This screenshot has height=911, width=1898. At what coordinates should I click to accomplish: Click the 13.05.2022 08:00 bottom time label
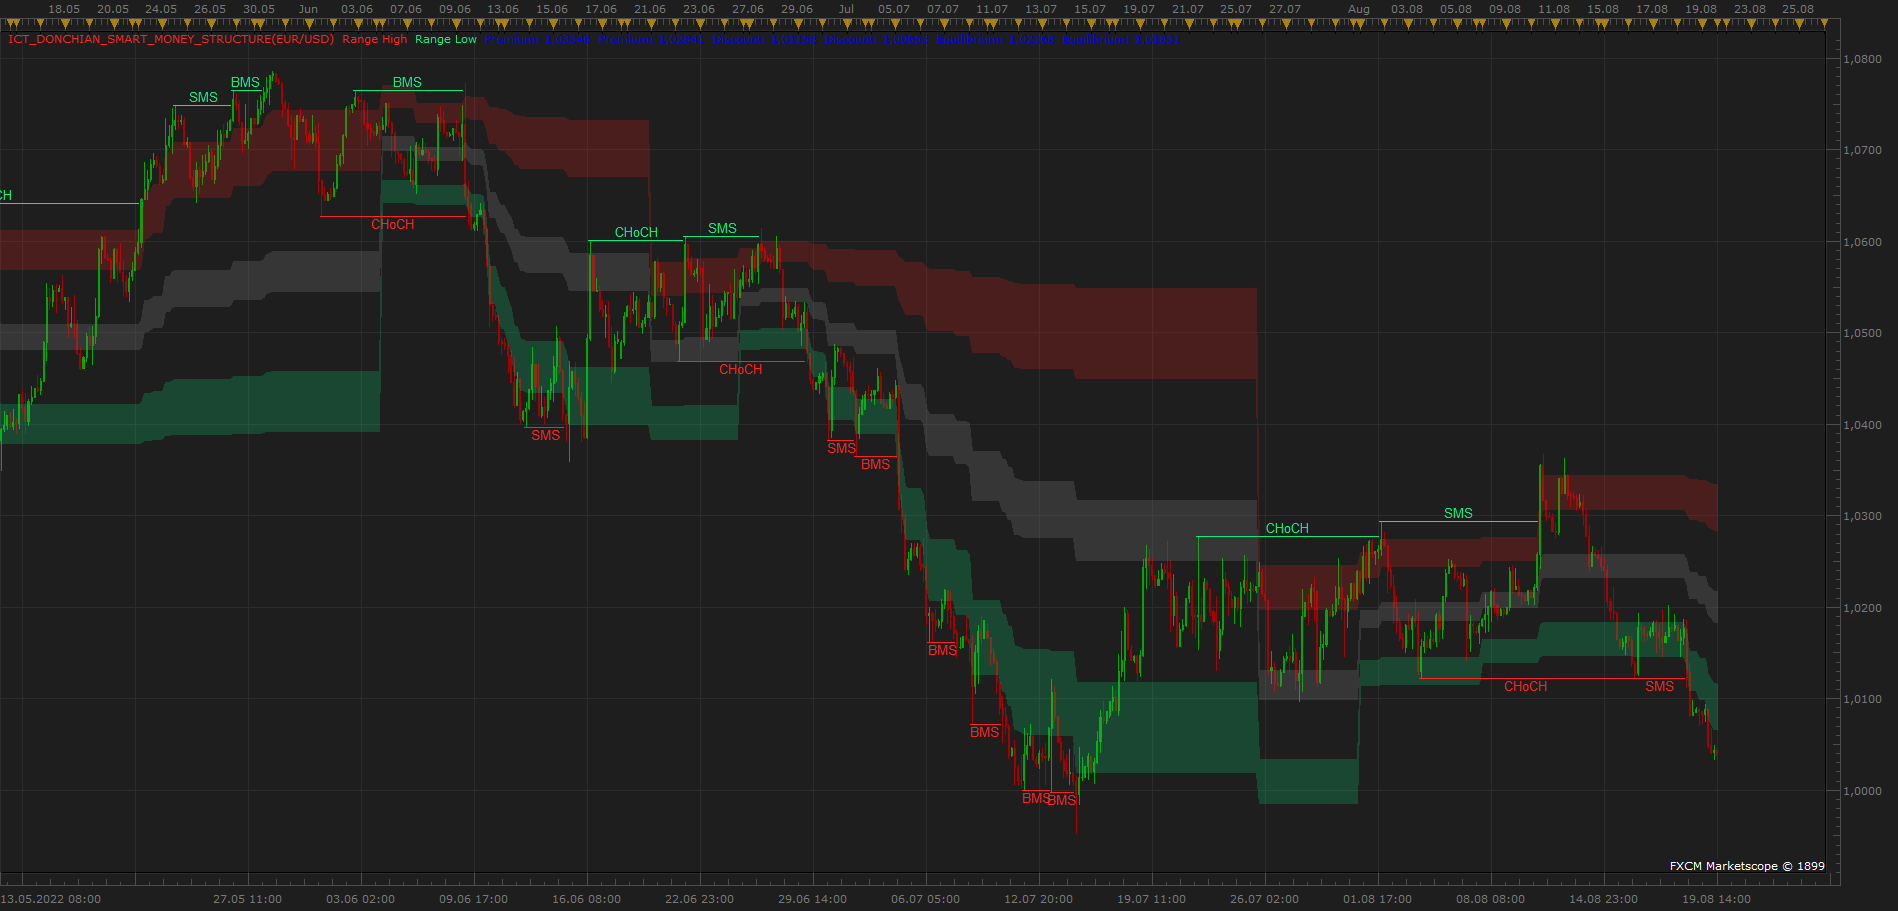(51, 899)
